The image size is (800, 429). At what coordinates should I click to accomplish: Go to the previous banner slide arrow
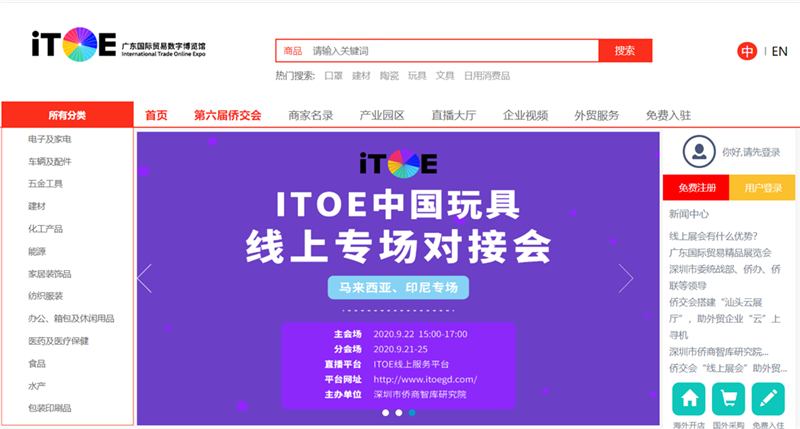click(x=145, y=278)
